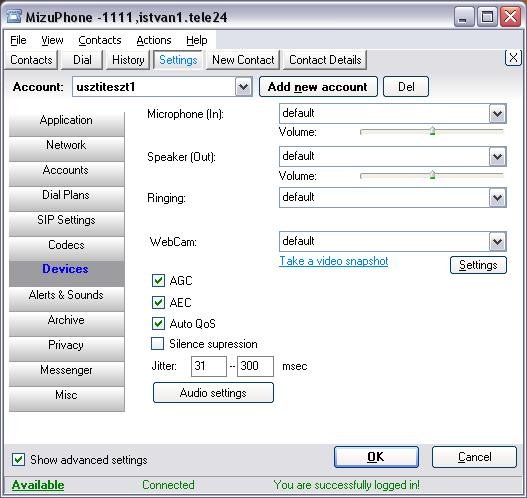Toggle the AGC checkbox
527x498 pixels.
click(158, 281)
